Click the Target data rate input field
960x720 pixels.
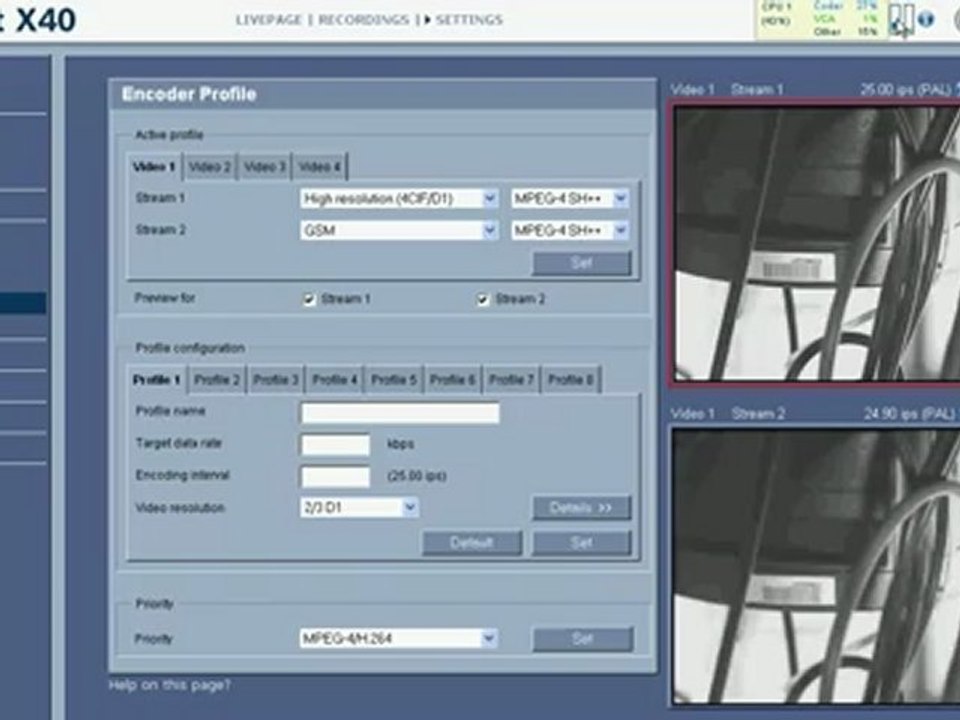point(336,444)
